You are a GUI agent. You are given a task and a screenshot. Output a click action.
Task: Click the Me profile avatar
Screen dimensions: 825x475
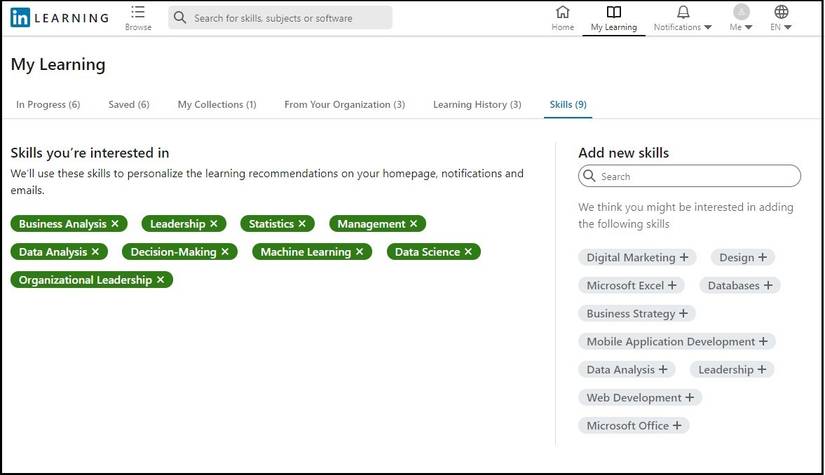coord(741,12)
